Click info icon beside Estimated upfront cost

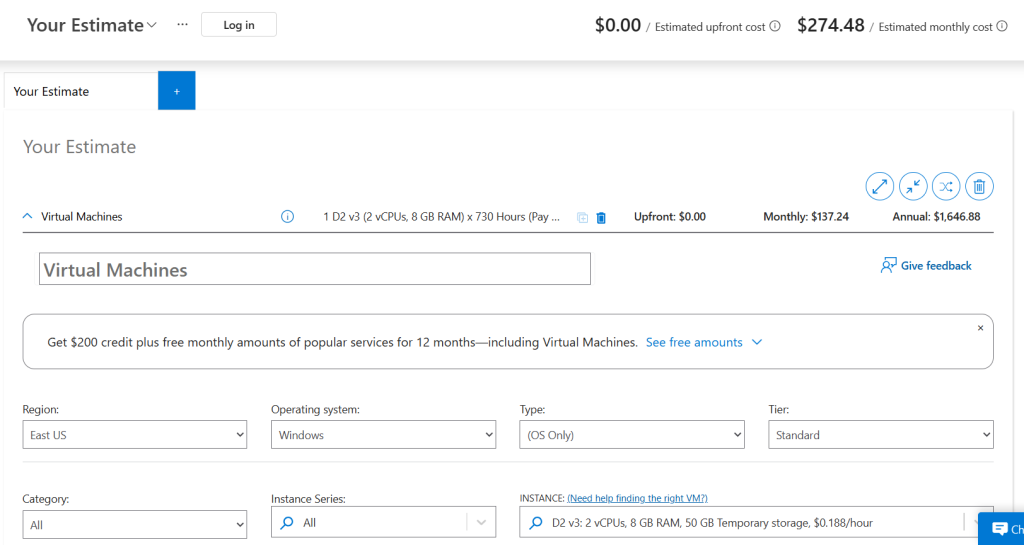click(x=775, y=27)
